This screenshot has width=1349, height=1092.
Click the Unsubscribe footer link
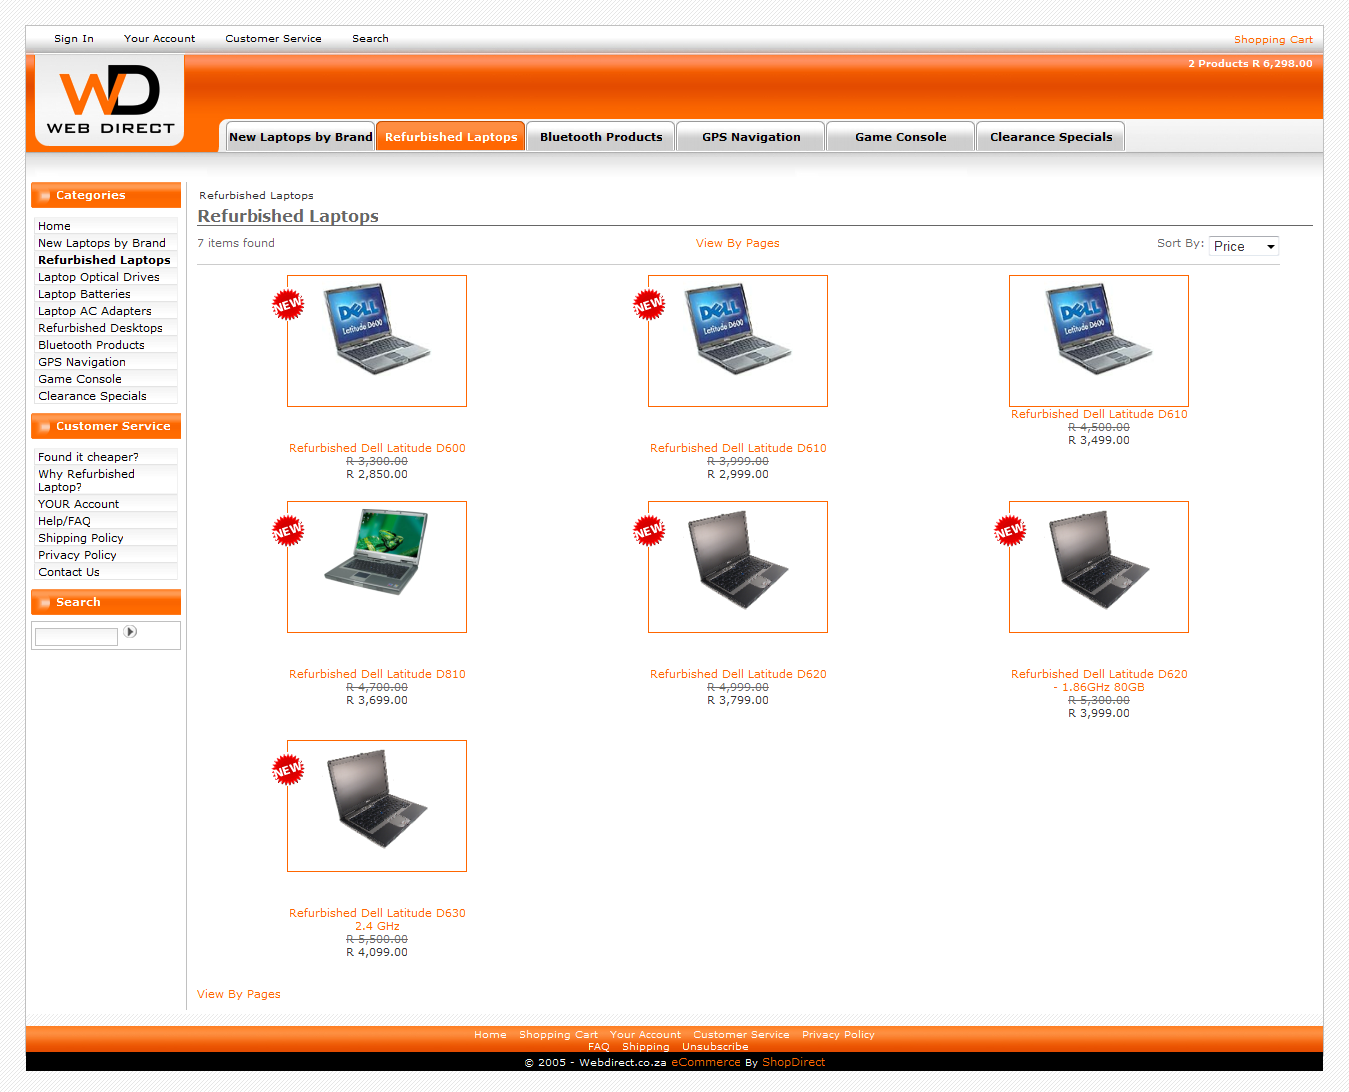point(715,1047)
